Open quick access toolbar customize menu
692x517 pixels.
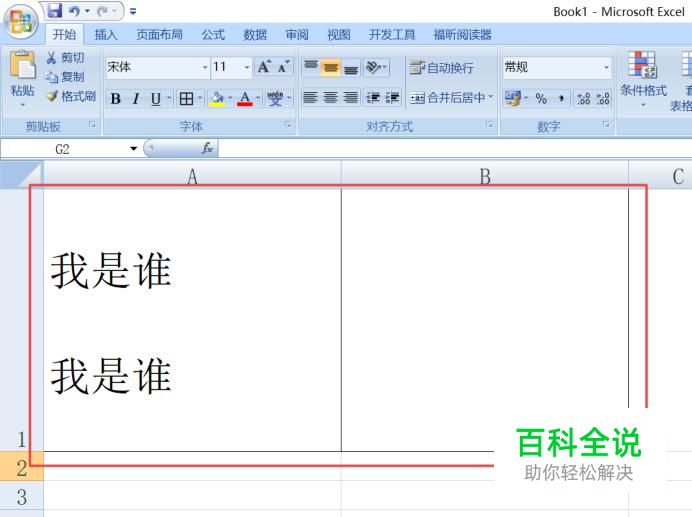[x=133, y=11]
